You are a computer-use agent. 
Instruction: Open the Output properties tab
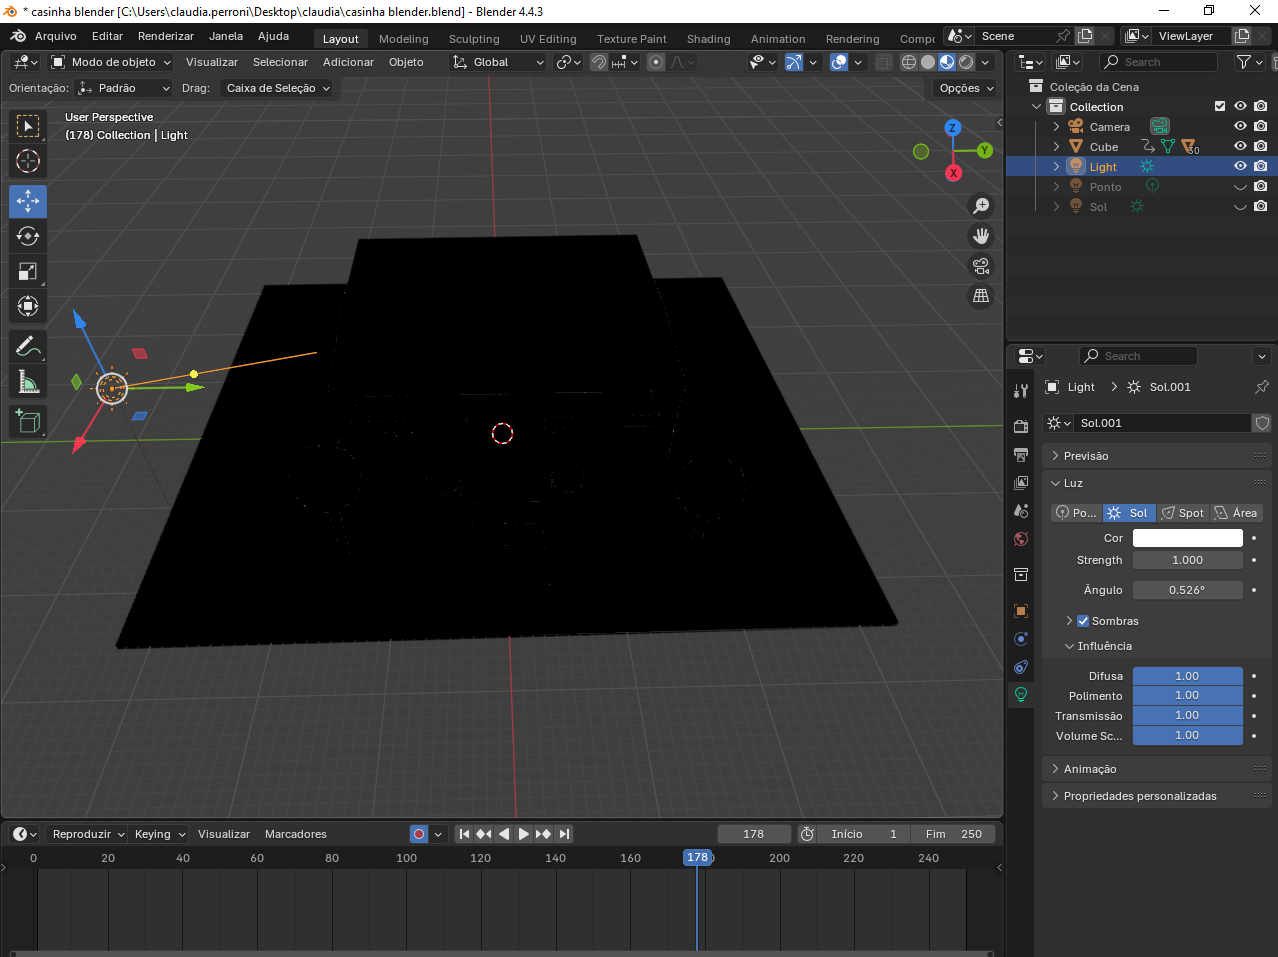1021,455
